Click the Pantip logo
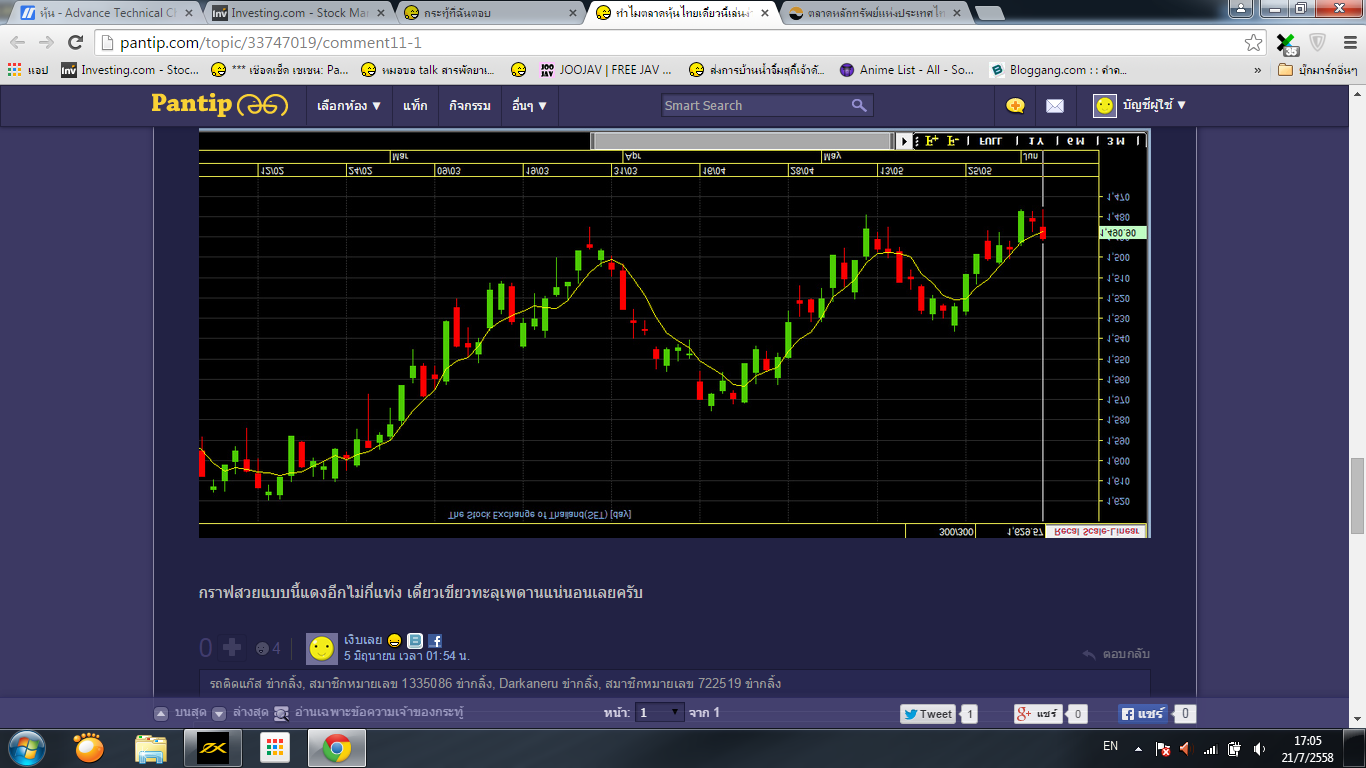The height and width of the screenshot is (768, 1366). [x=219, y=104]
